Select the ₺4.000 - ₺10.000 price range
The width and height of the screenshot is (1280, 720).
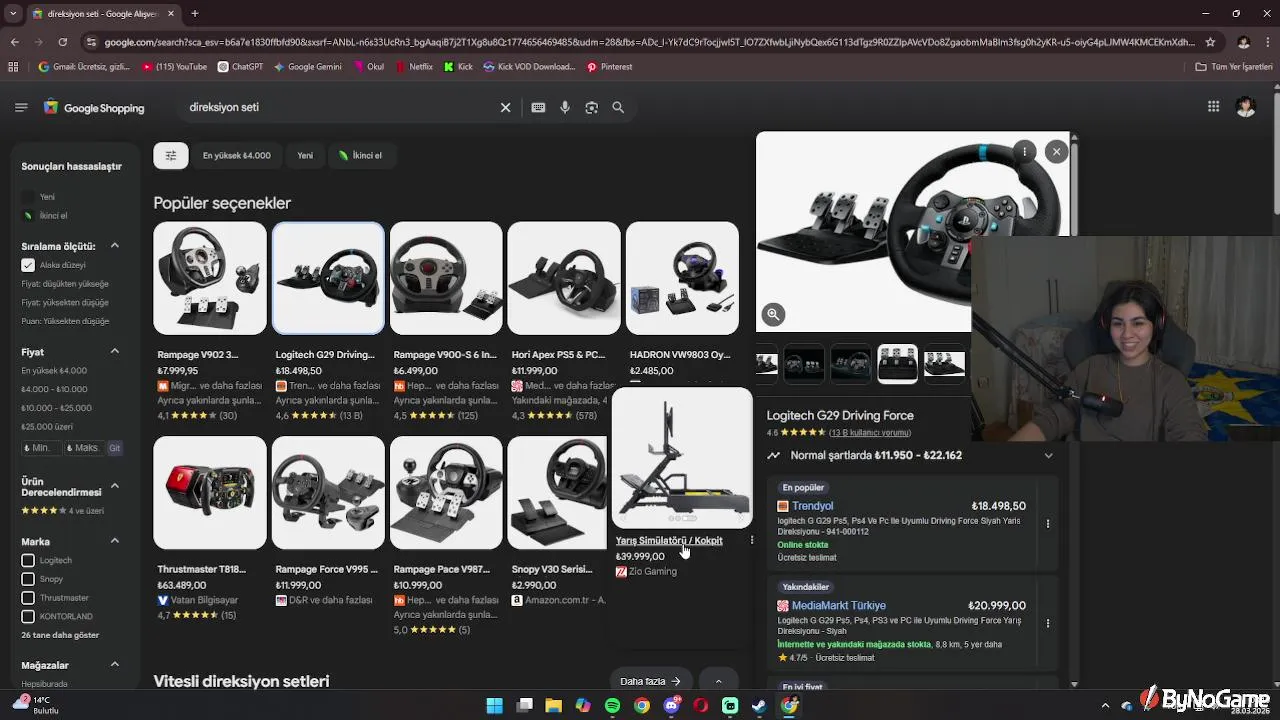pos(54,389)
